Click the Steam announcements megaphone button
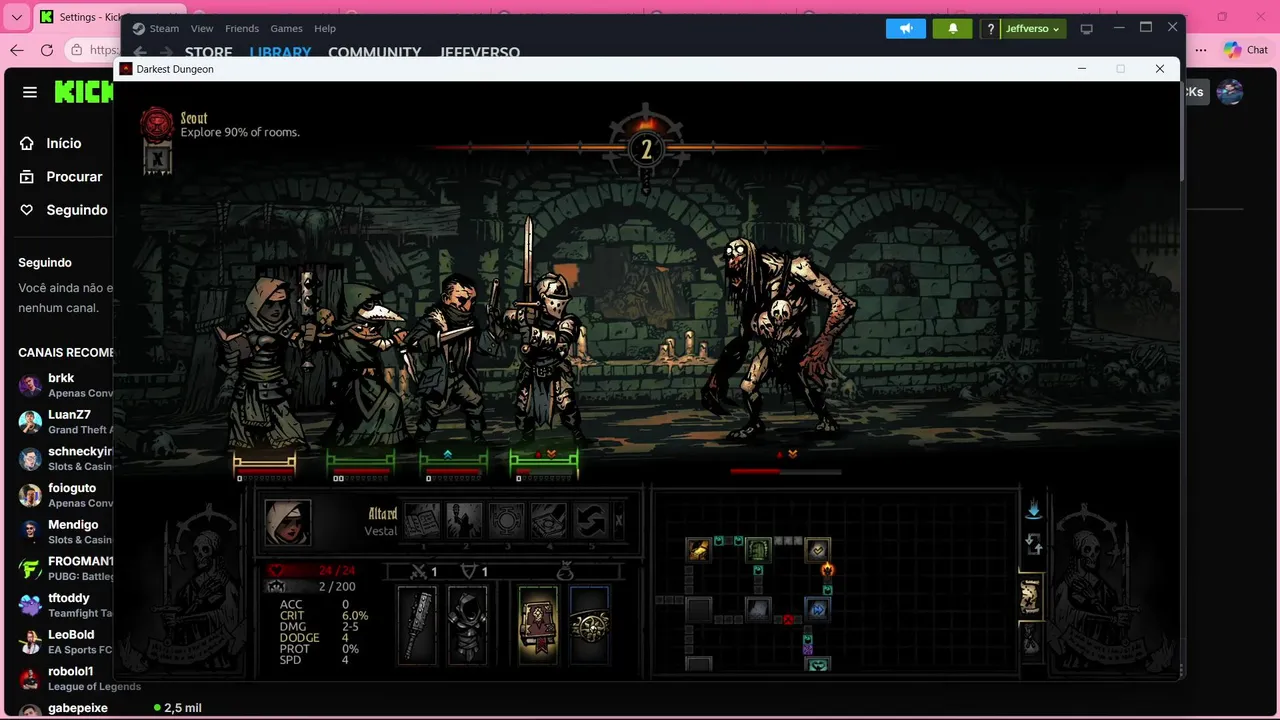 (906, 29)
